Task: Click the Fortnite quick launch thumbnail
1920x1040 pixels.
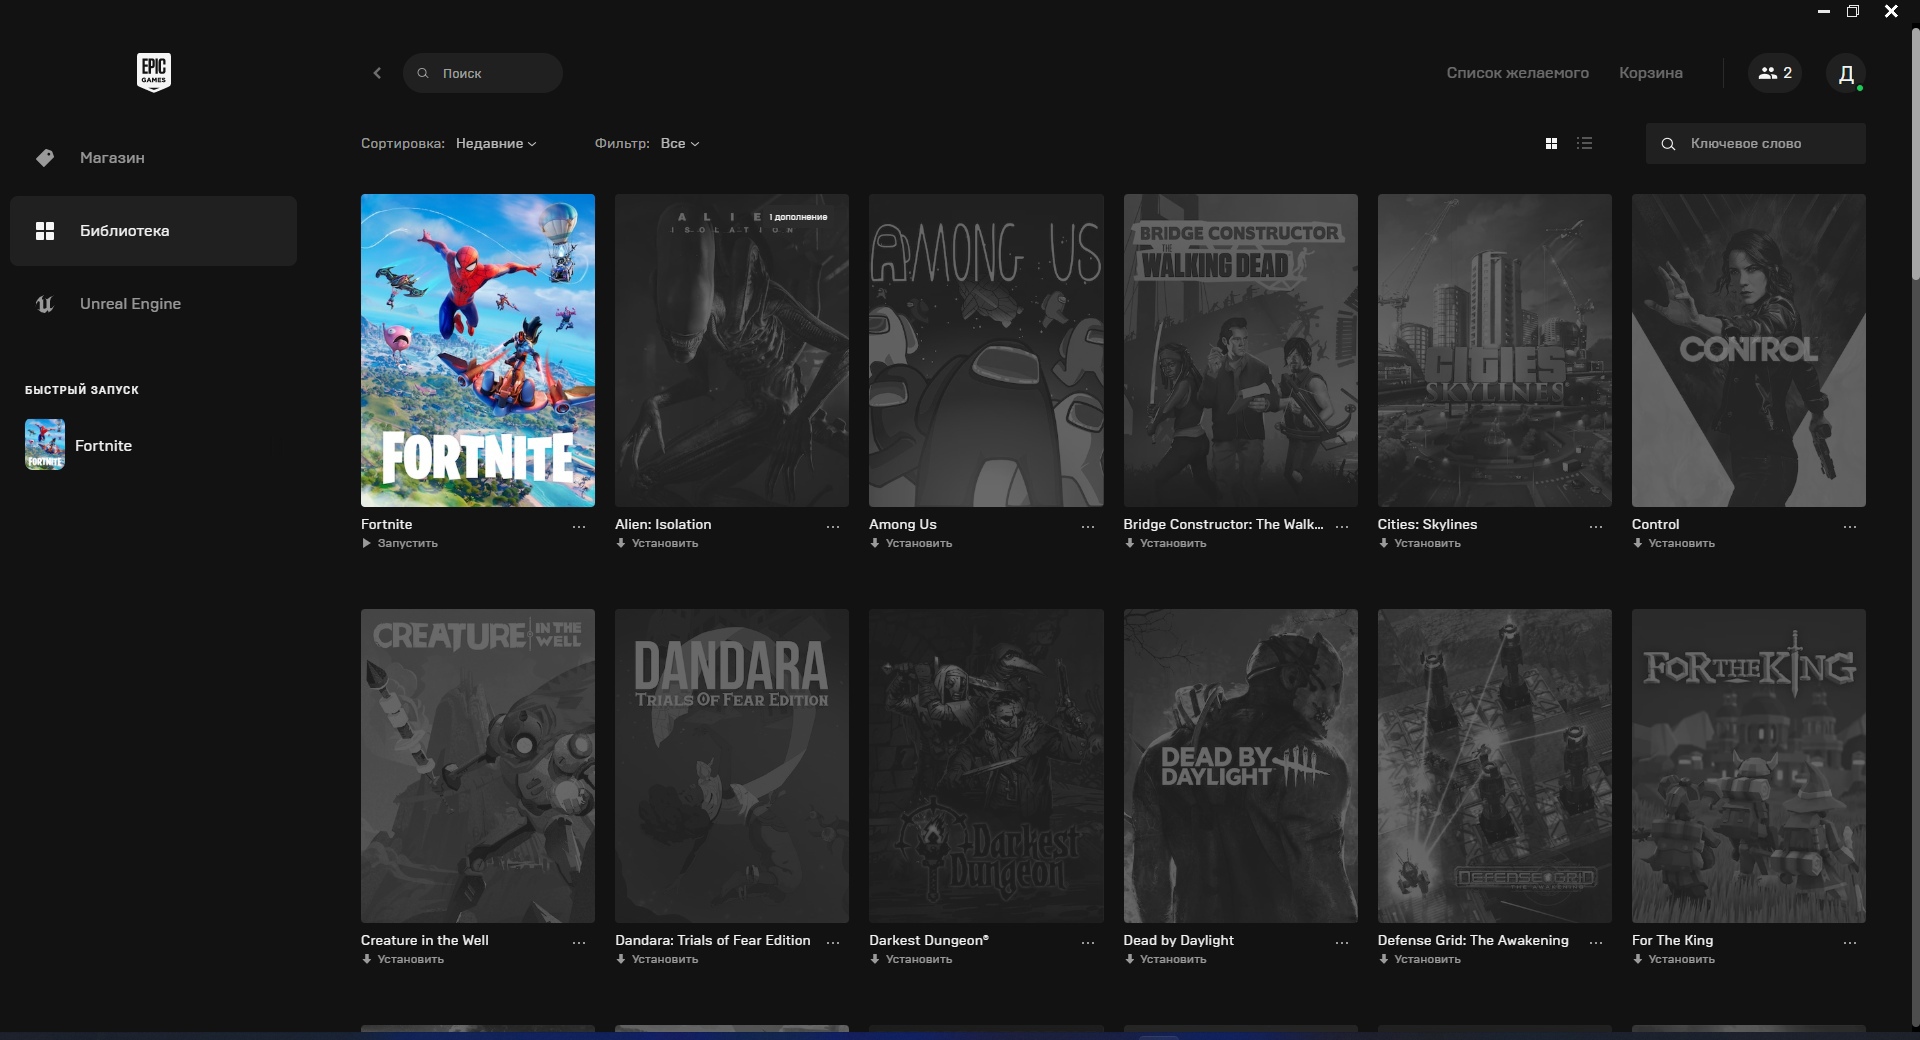Action: [x=45, y=445]
